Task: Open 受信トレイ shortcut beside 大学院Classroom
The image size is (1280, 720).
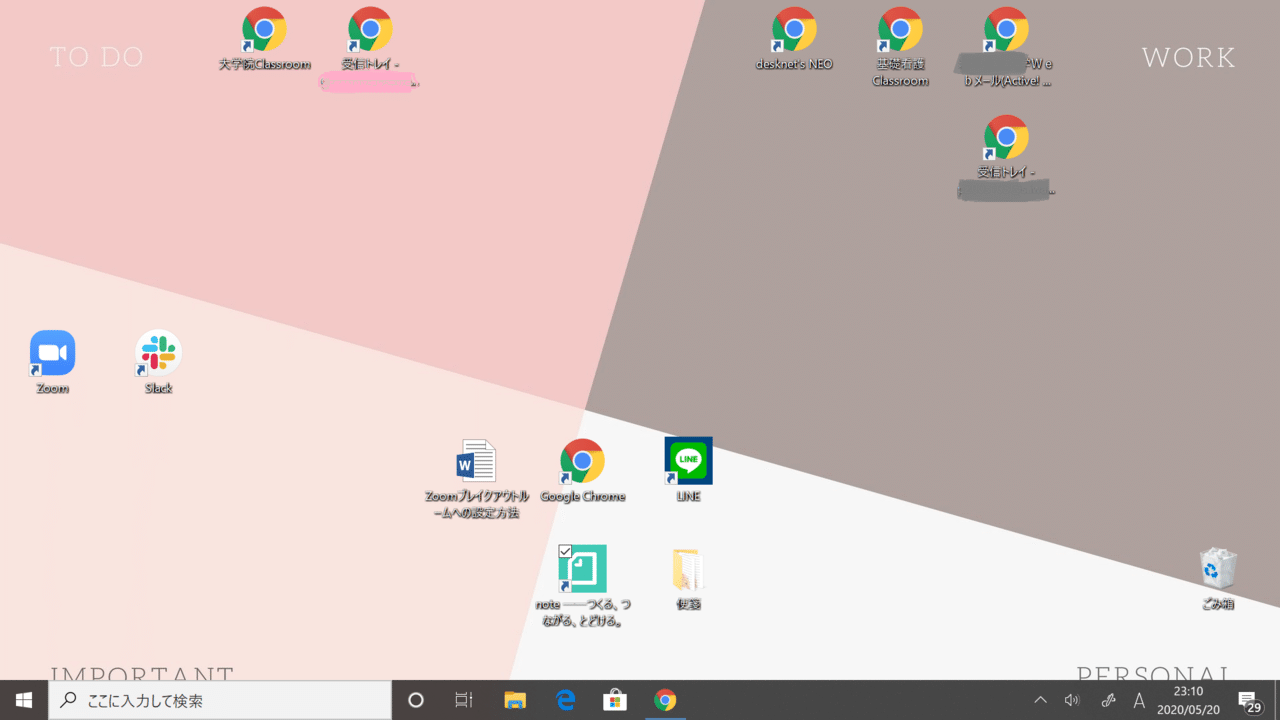Action: (x=370, y=48)
